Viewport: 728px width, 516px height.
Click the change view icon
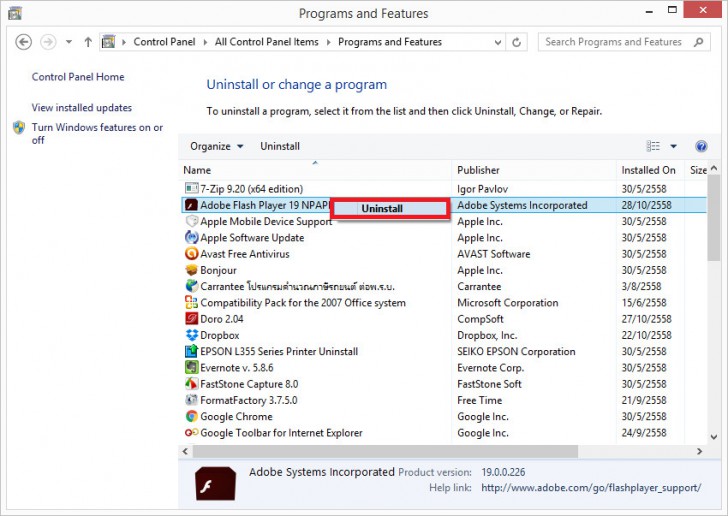point(653,146)
